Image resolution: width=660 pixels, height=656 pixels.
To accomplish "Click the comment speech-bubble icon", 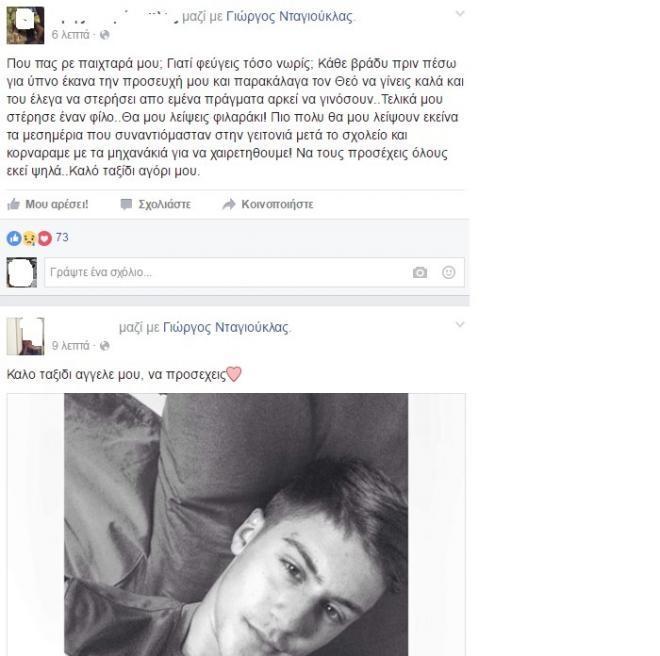I will (126, 204).
